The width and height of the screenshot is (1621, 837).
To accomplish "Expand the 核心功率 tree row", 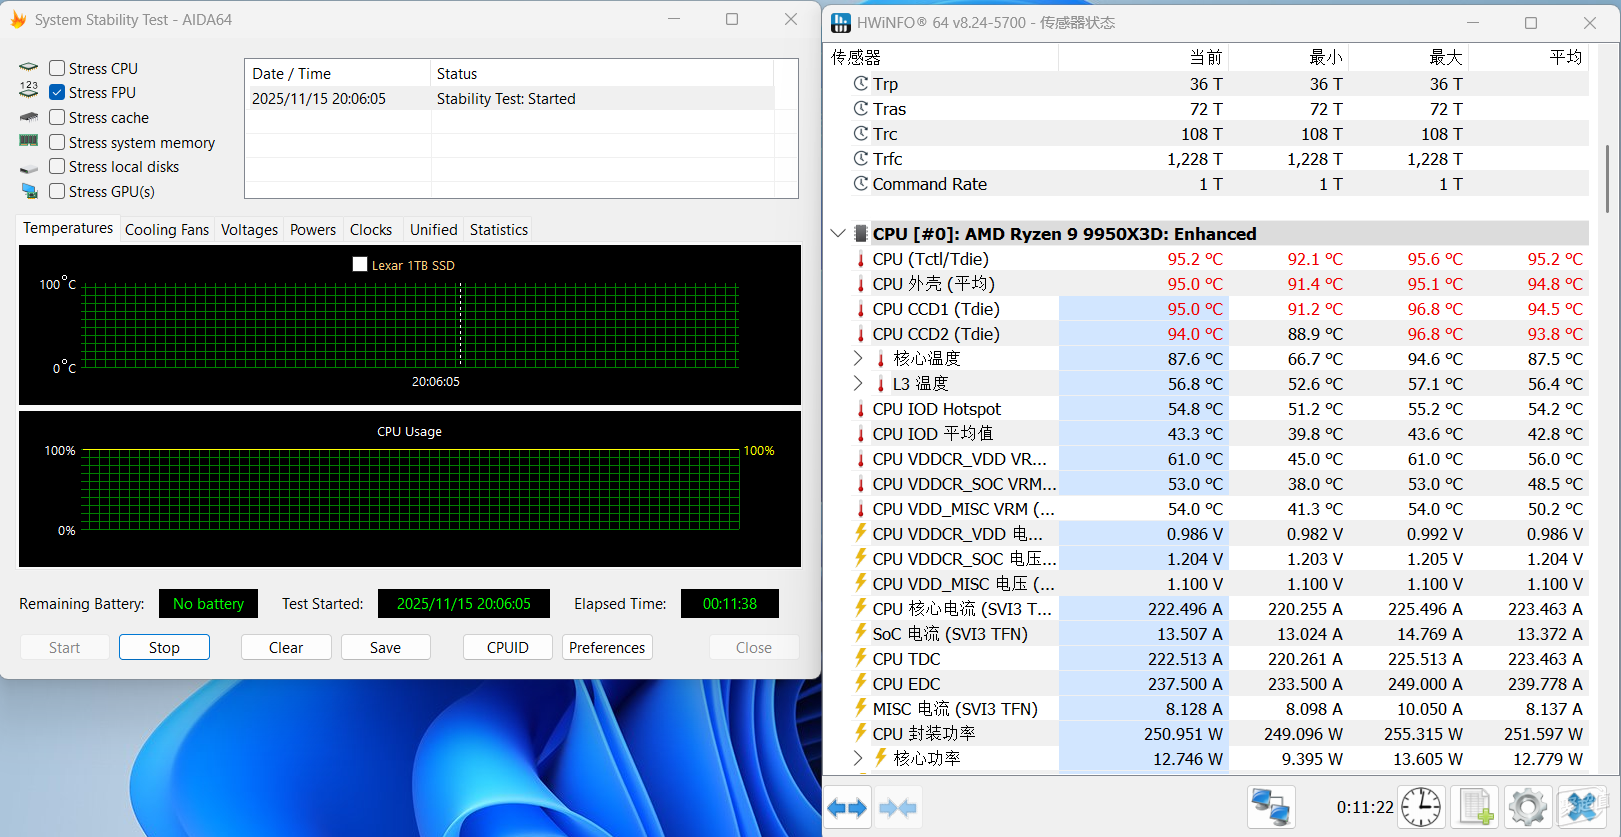I will 858,758.
